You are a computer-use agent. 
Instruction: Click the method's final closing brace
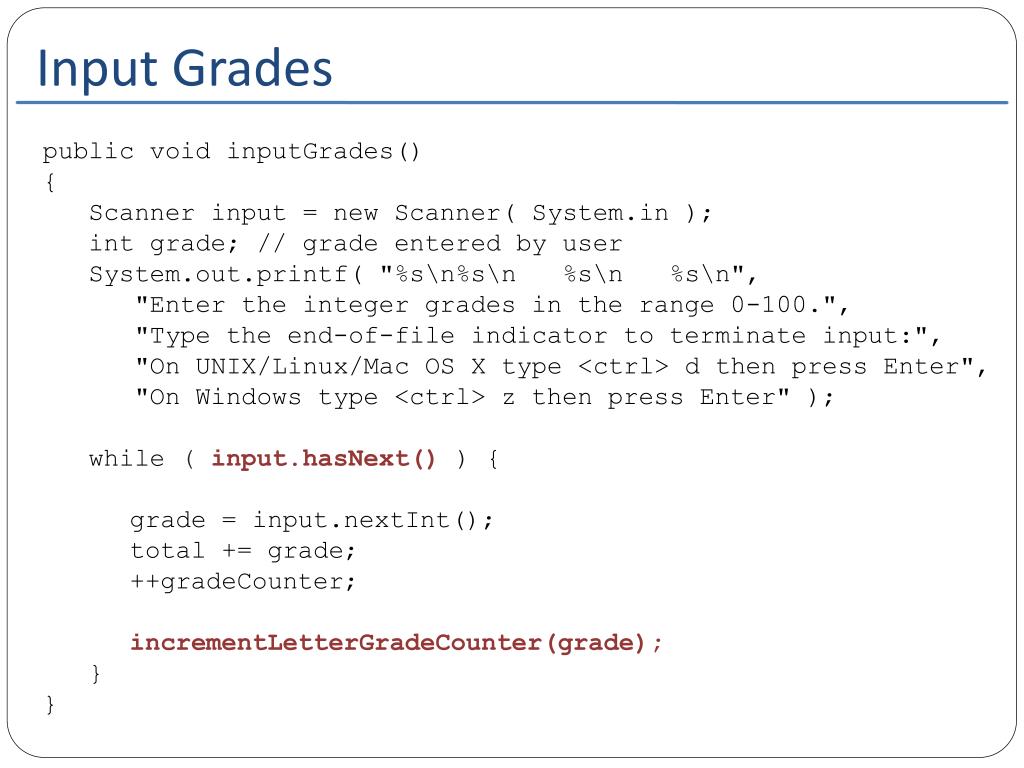[50, 705]
